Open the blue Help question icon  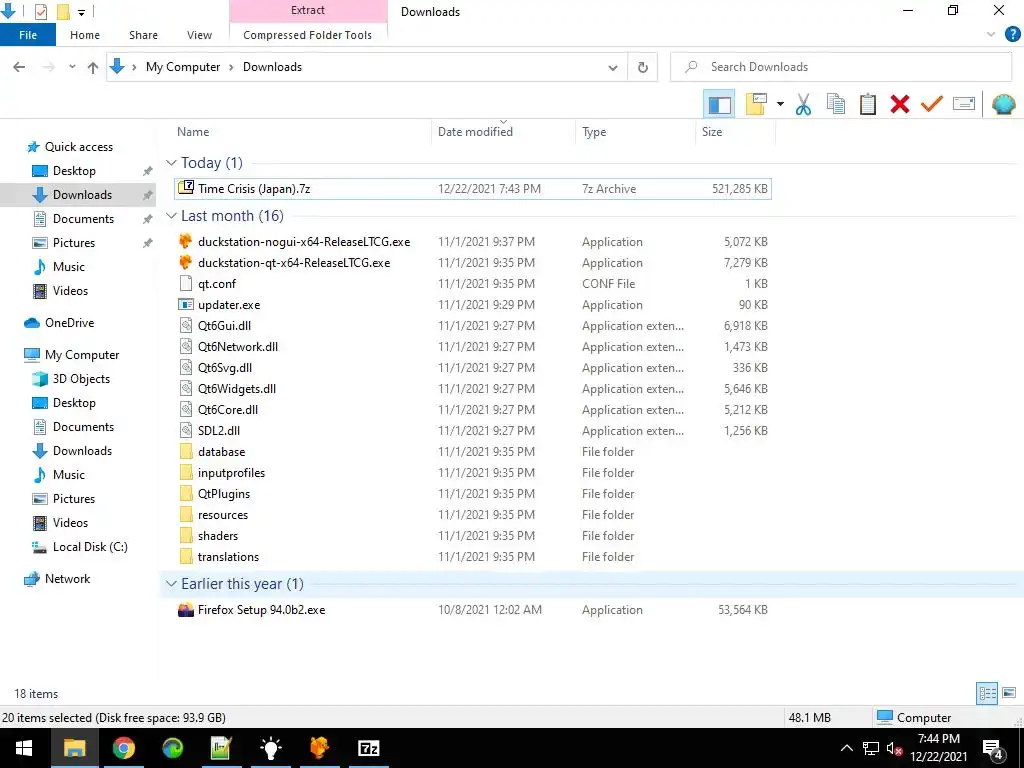[x=1012, y=35]
